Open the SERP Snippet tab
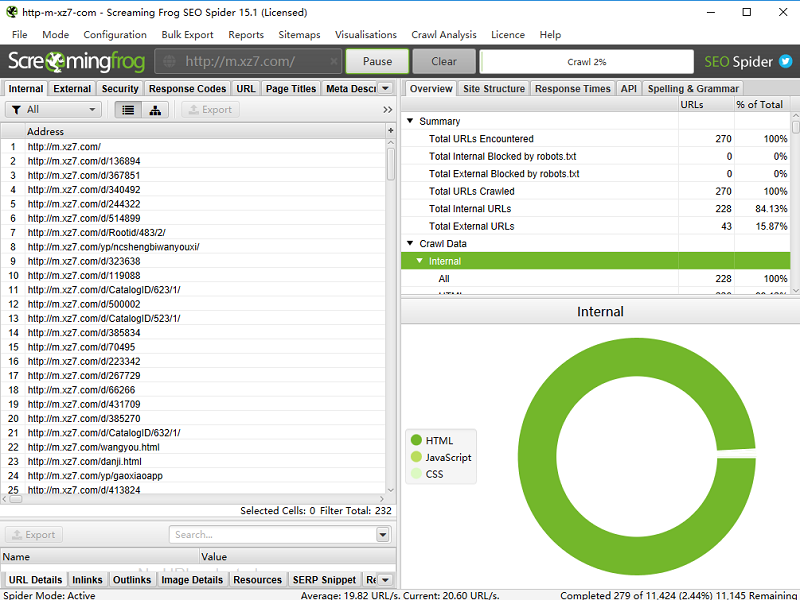800x600 pixels. (x=324, y=580)
